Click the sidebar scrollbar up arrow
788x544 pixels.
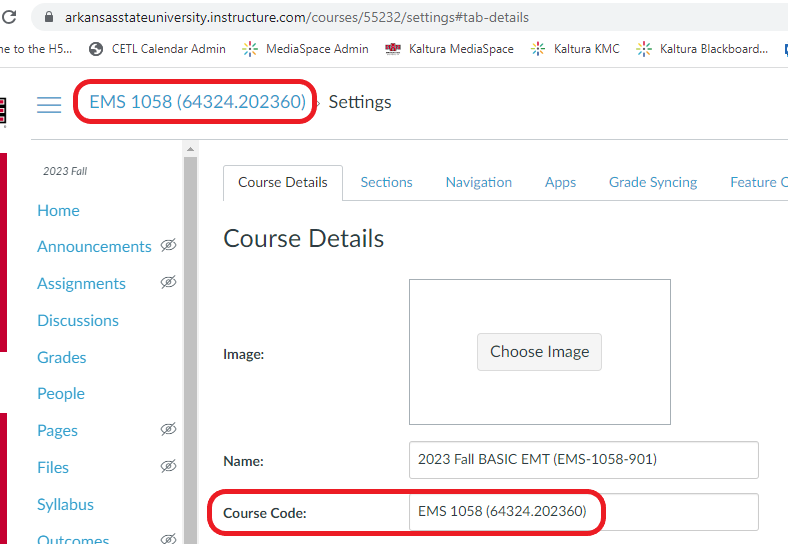pos(190,149)
